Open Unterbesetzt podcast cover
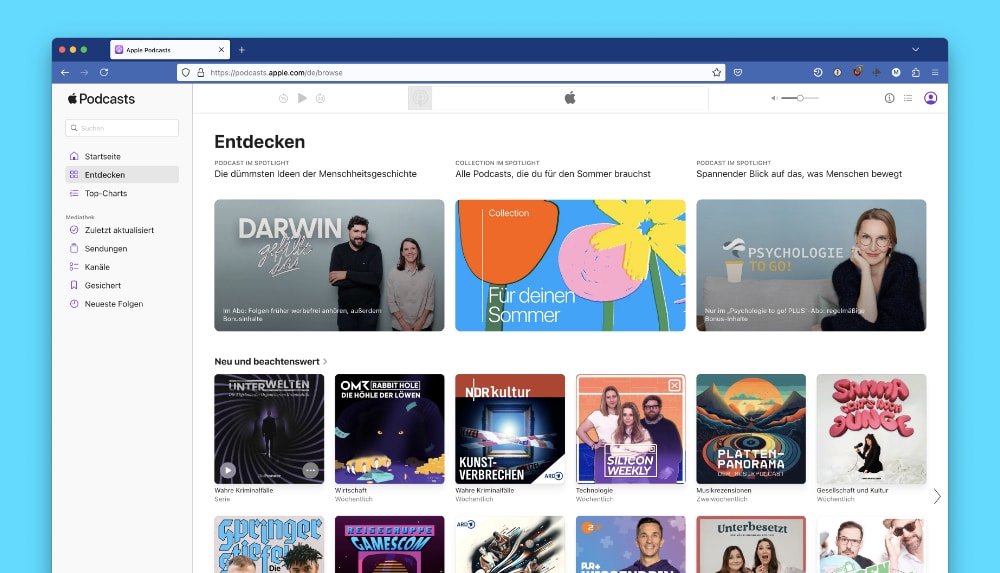Screen dimensions: 1000x573 [x=751, y=544]
